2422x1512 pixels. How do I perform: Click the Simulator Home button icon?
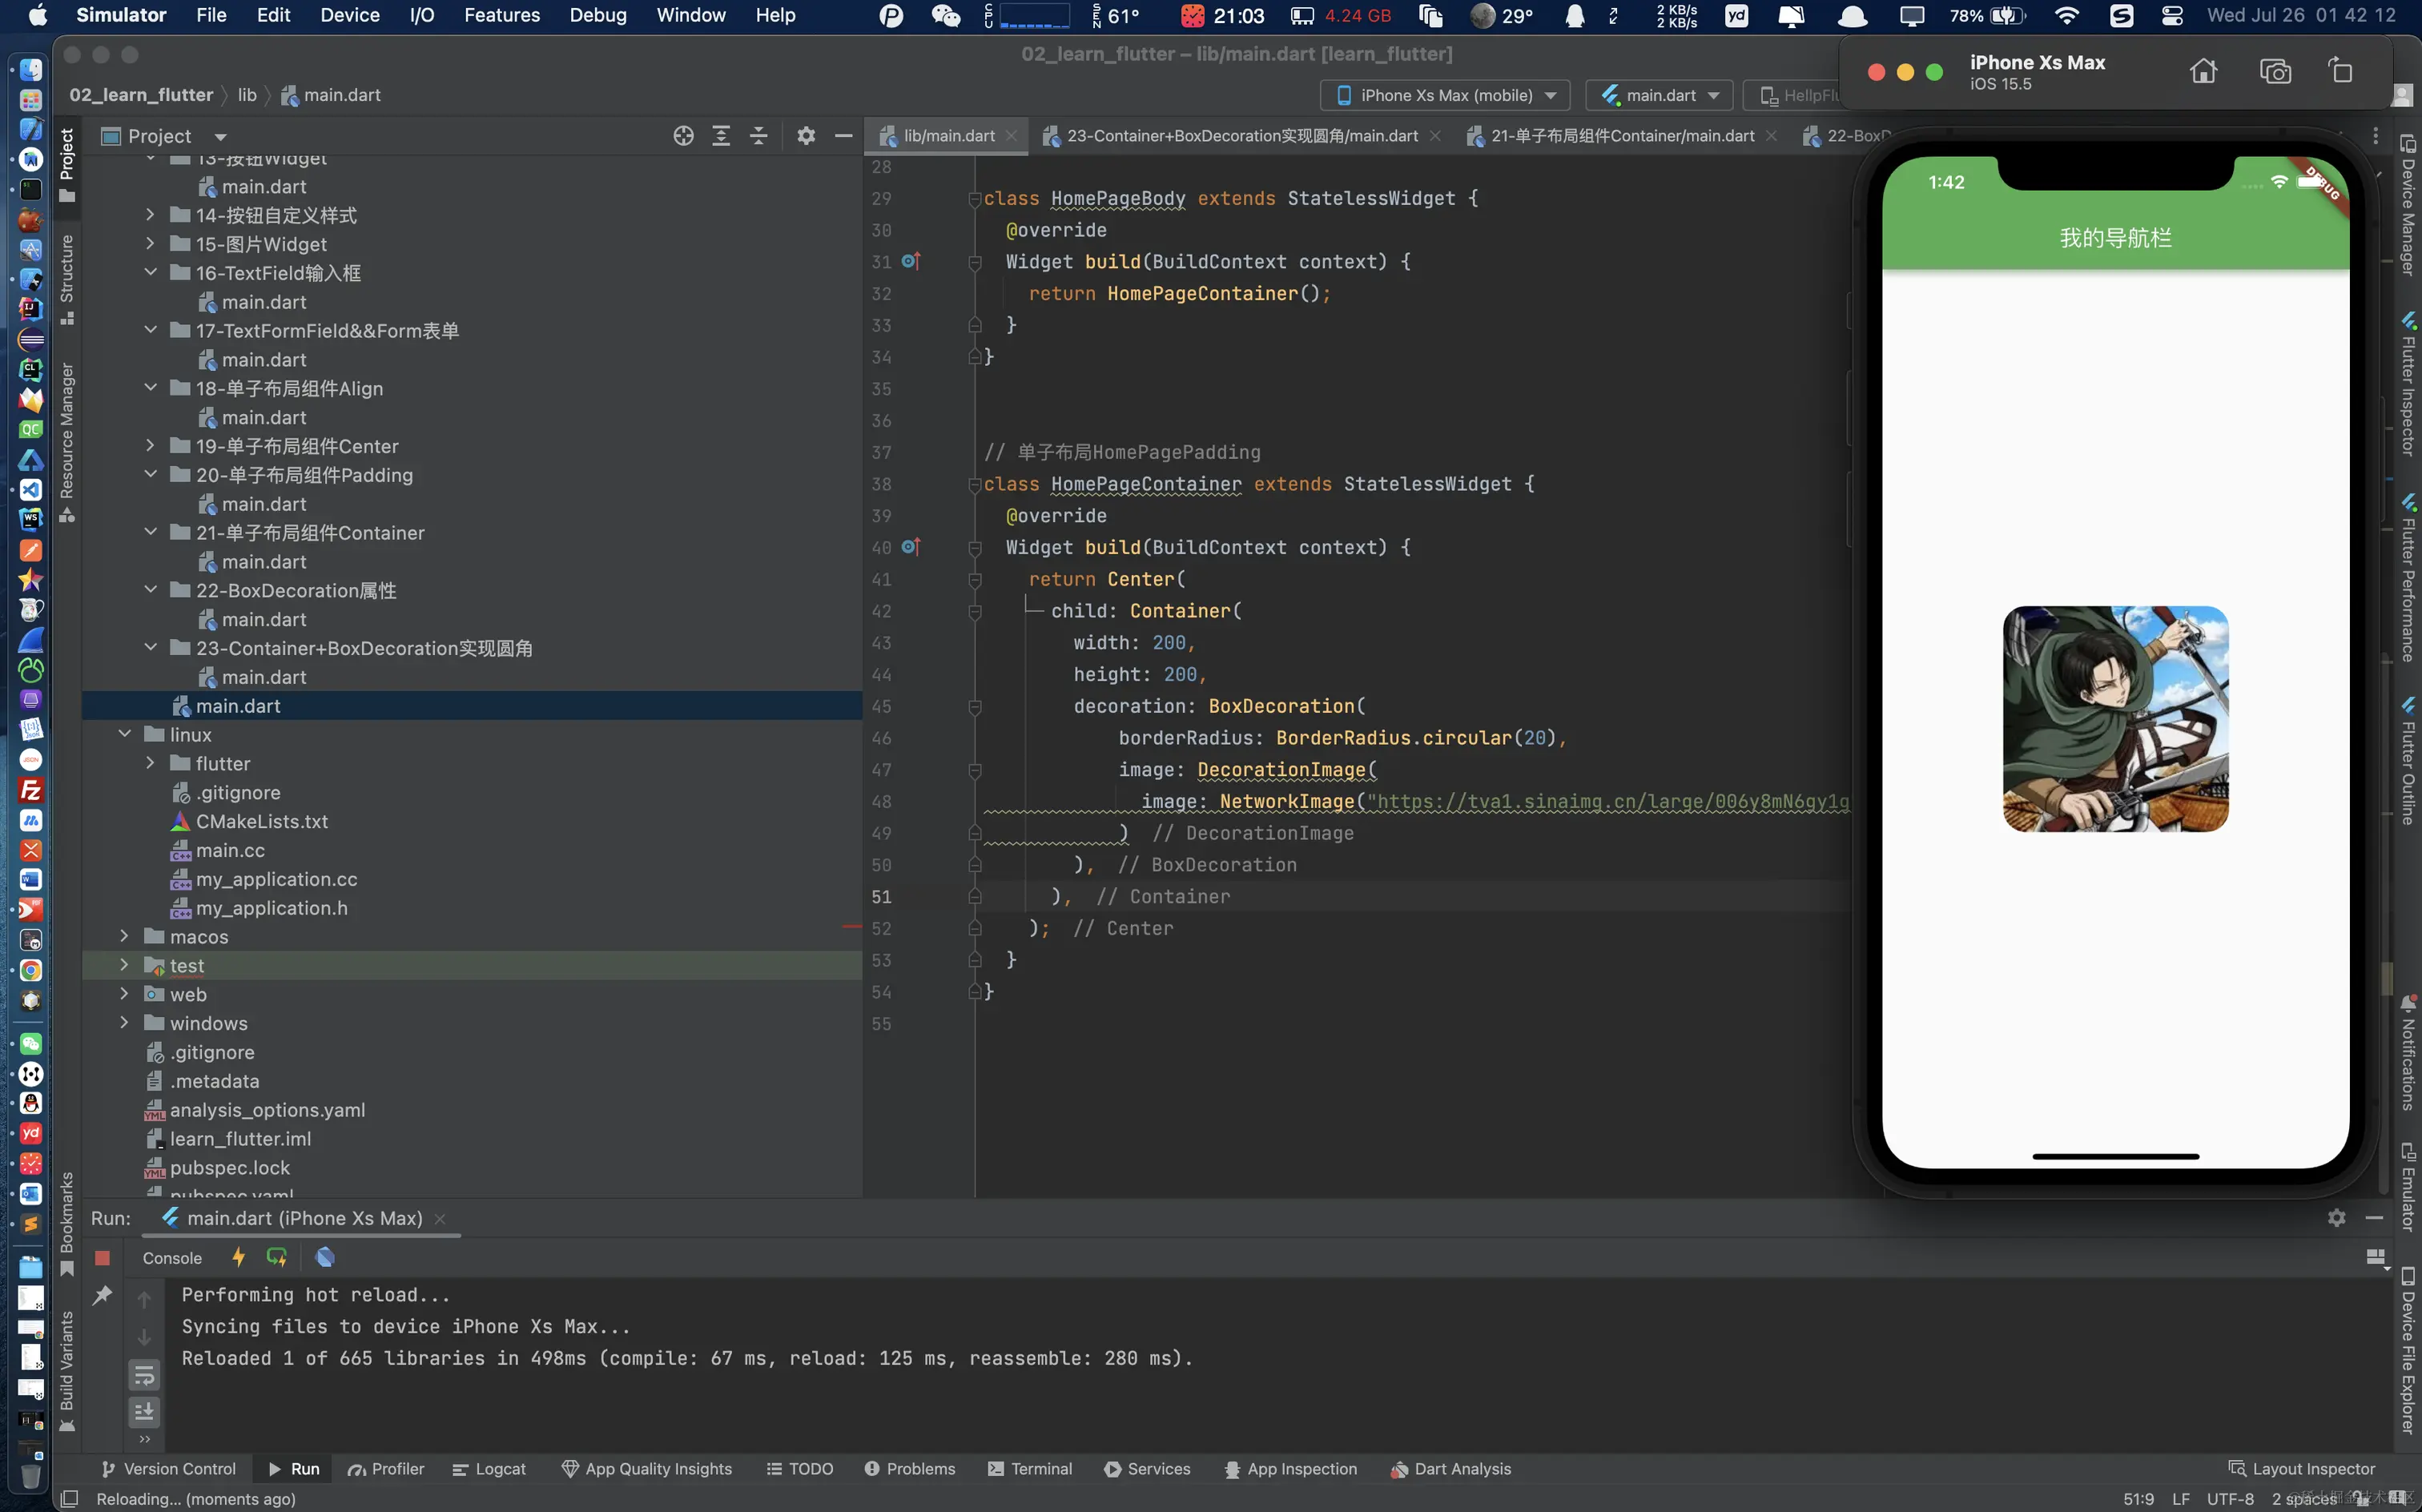point(2203,71)
